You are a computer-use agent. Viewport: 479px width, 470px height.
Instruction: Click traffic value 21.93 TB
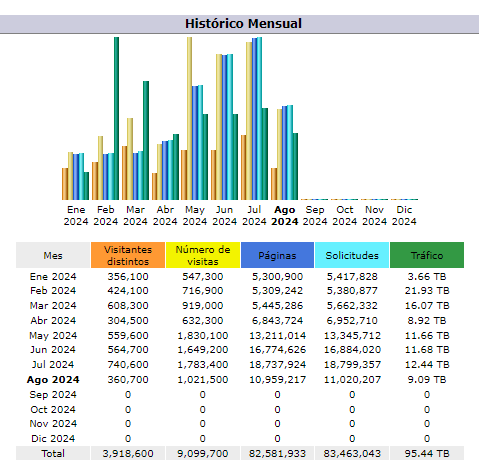coord(427,291)
